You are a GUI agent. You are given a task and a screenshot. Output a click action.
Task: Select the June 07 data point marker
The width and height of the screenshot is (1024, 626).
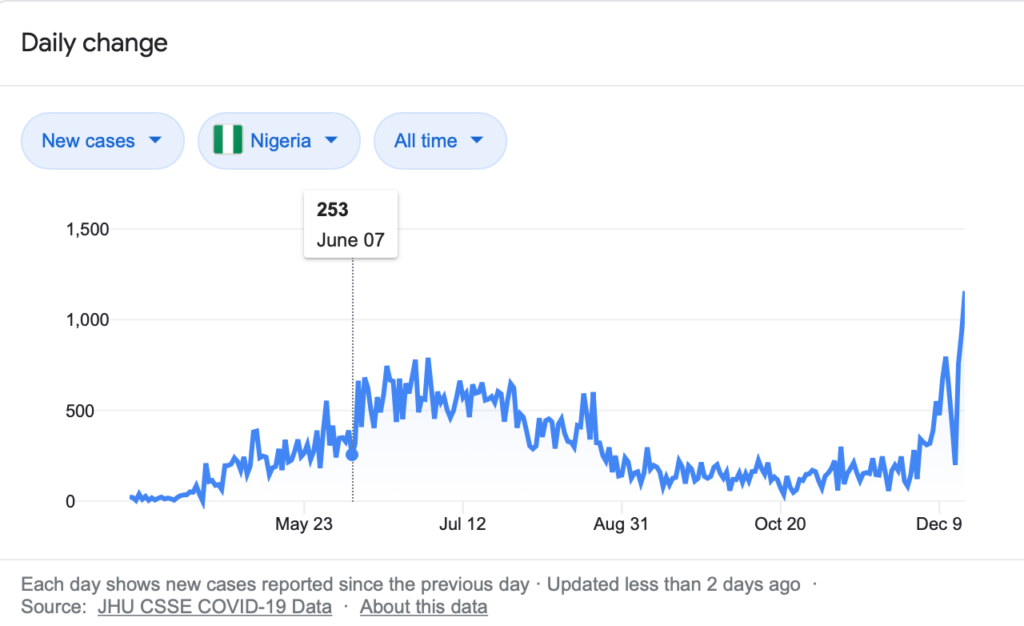[x=352, y=455]
